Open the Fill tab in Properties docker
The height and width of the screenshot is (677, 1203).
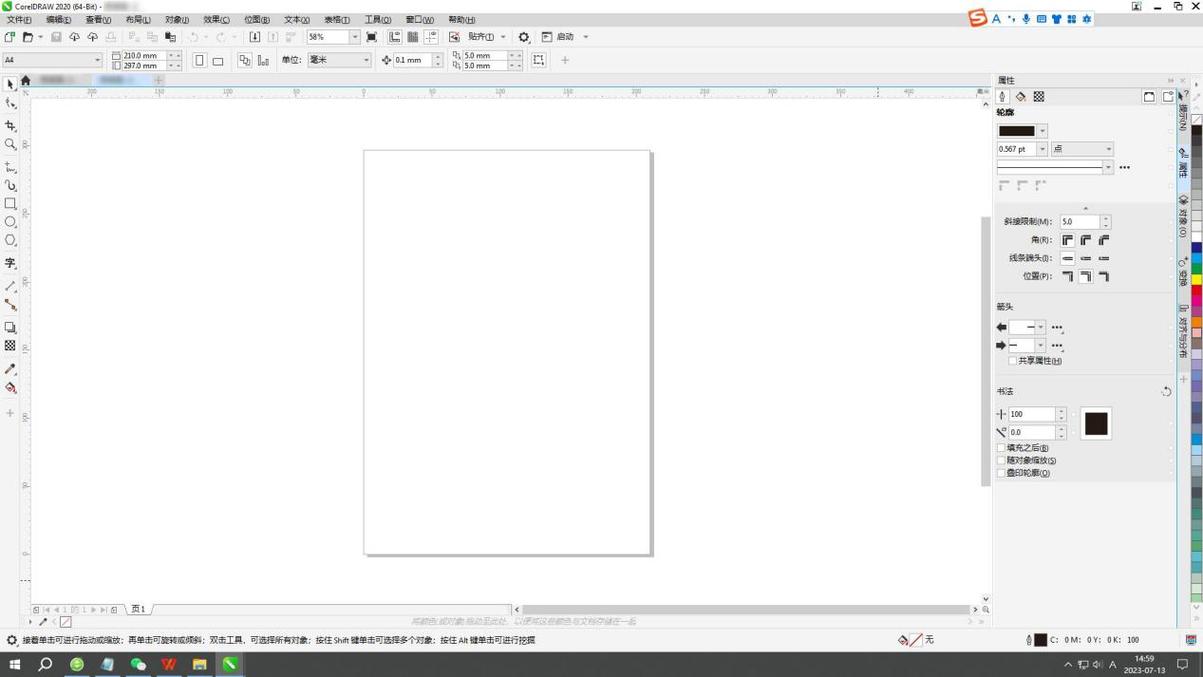click(x=1020, y=97)
